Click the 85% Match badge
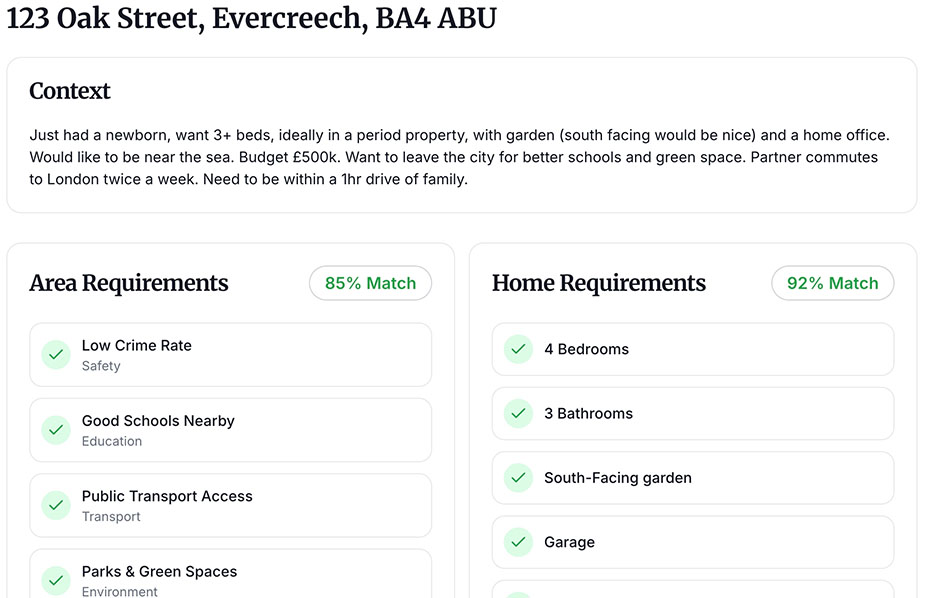 click(x=370, y=283)
